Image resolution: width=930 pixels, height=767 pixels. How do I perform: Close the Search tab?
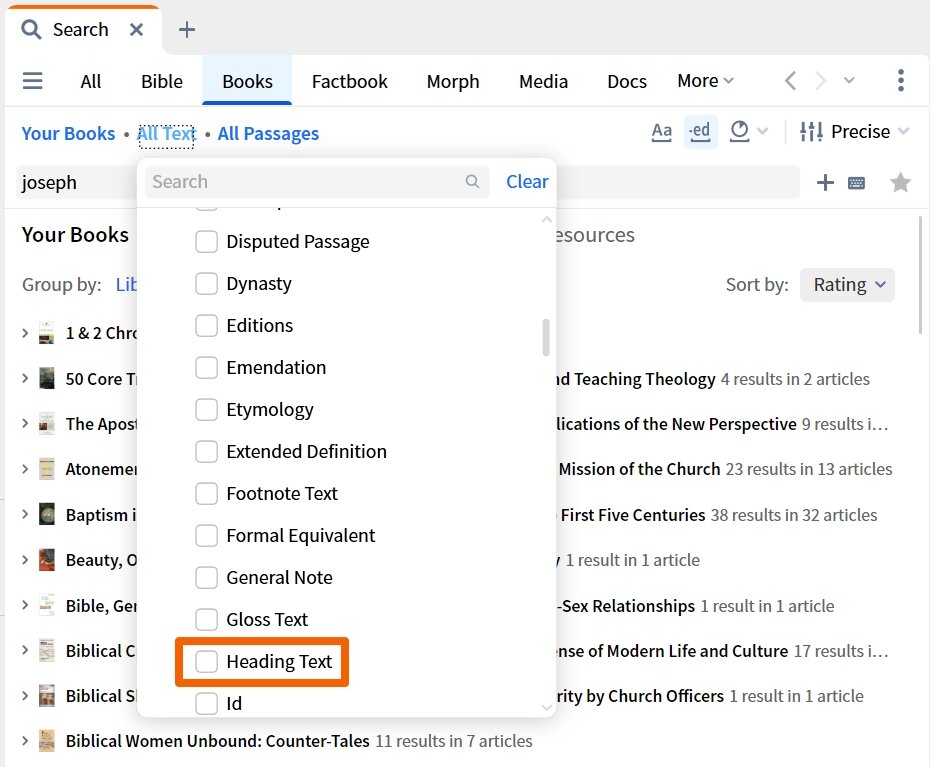pos(136,29)
